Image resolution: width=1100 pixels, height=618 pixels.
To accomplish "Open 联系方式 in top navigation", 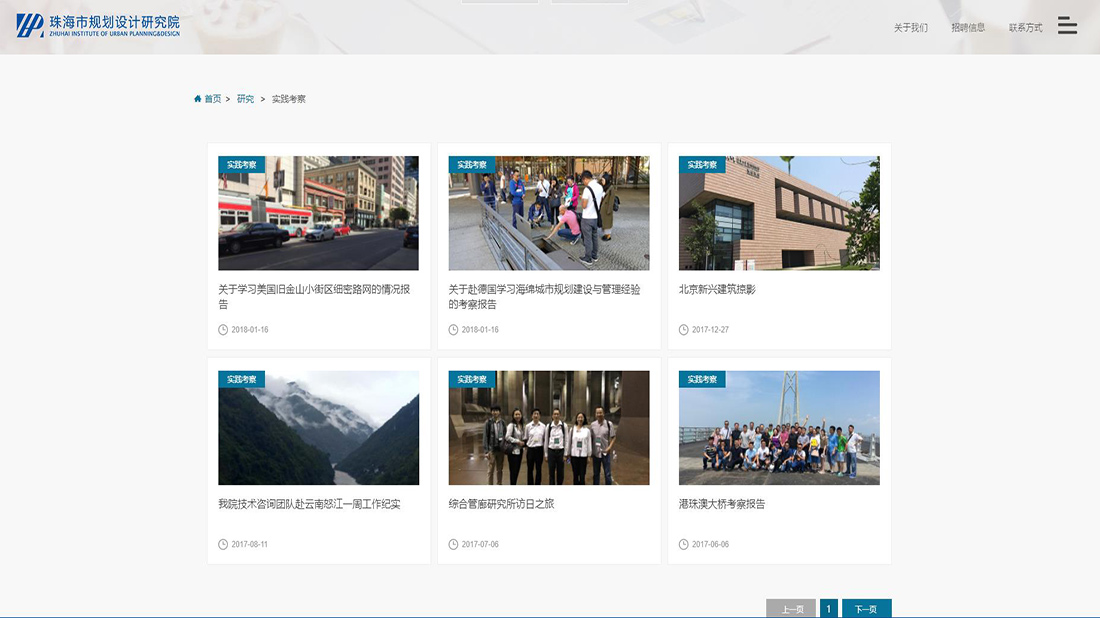I will (x=1026, y=28).
